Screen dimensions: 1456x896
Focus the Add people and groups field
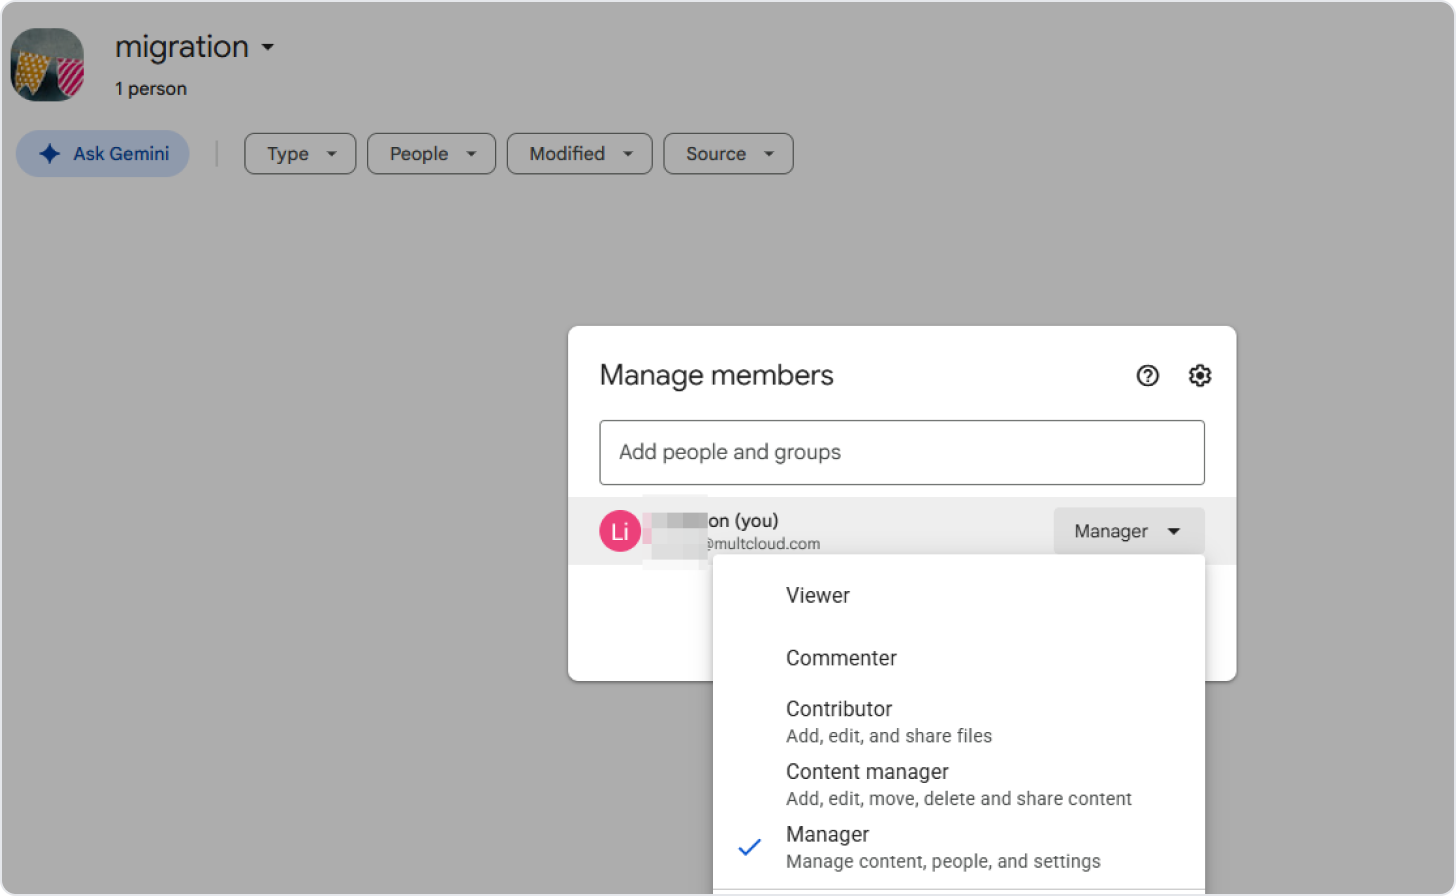[902, 452]
